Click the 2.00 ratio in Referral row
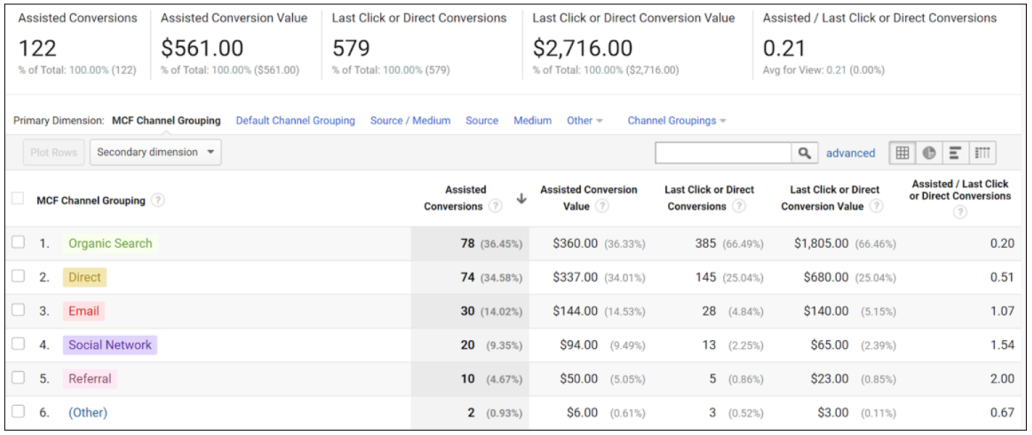The image size is (1032, 435). click(1002, 379)
